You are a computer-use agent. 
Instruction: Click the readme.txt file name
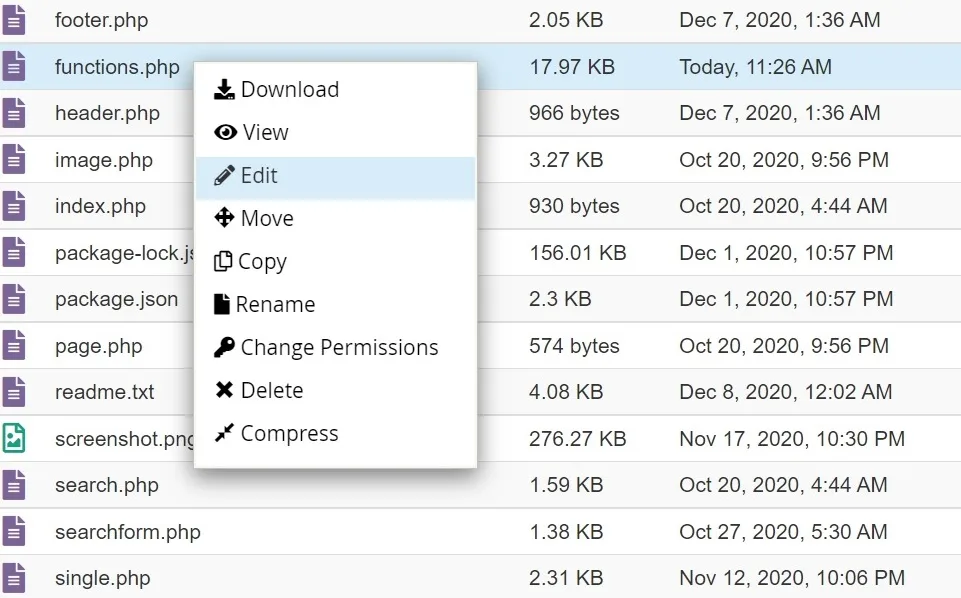coord(105,392)
